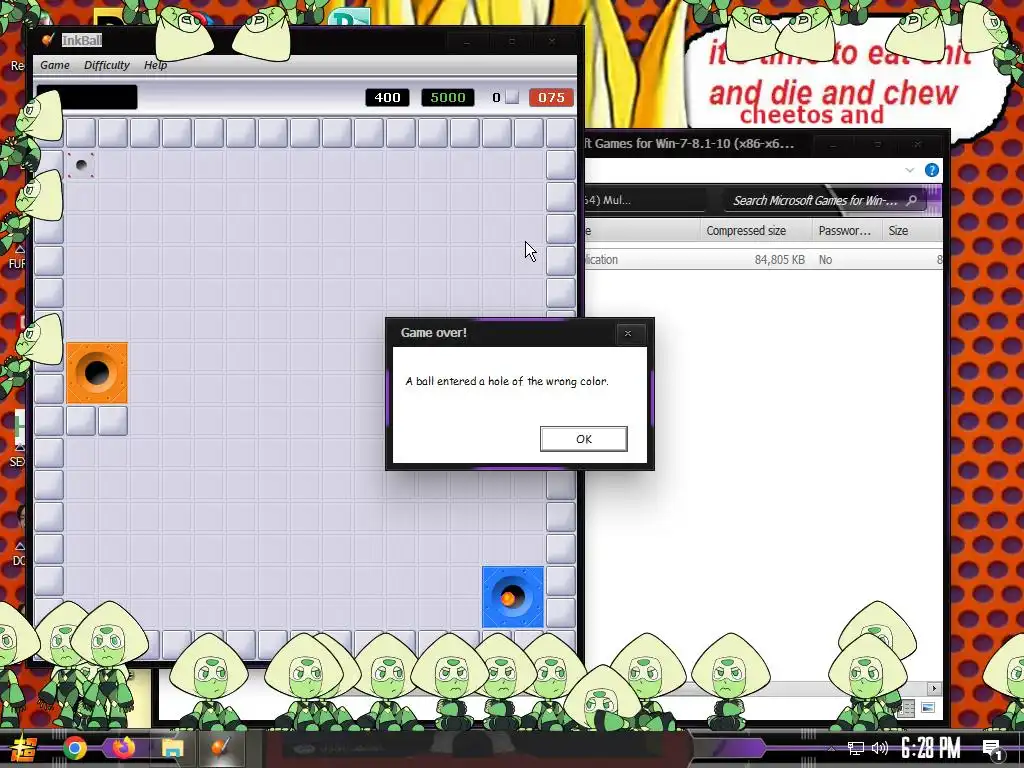
Task: Launch Google Chrome from taskbar
Action: [x=74, y=748]
